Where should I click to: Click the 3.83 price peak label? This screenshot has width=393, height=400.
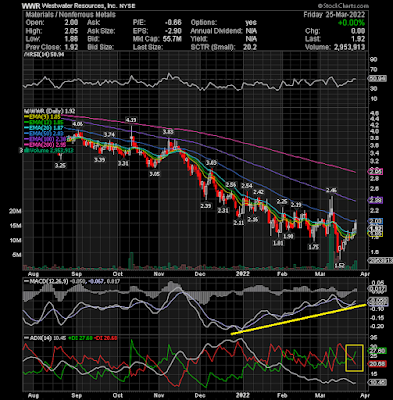click(168, 132)
